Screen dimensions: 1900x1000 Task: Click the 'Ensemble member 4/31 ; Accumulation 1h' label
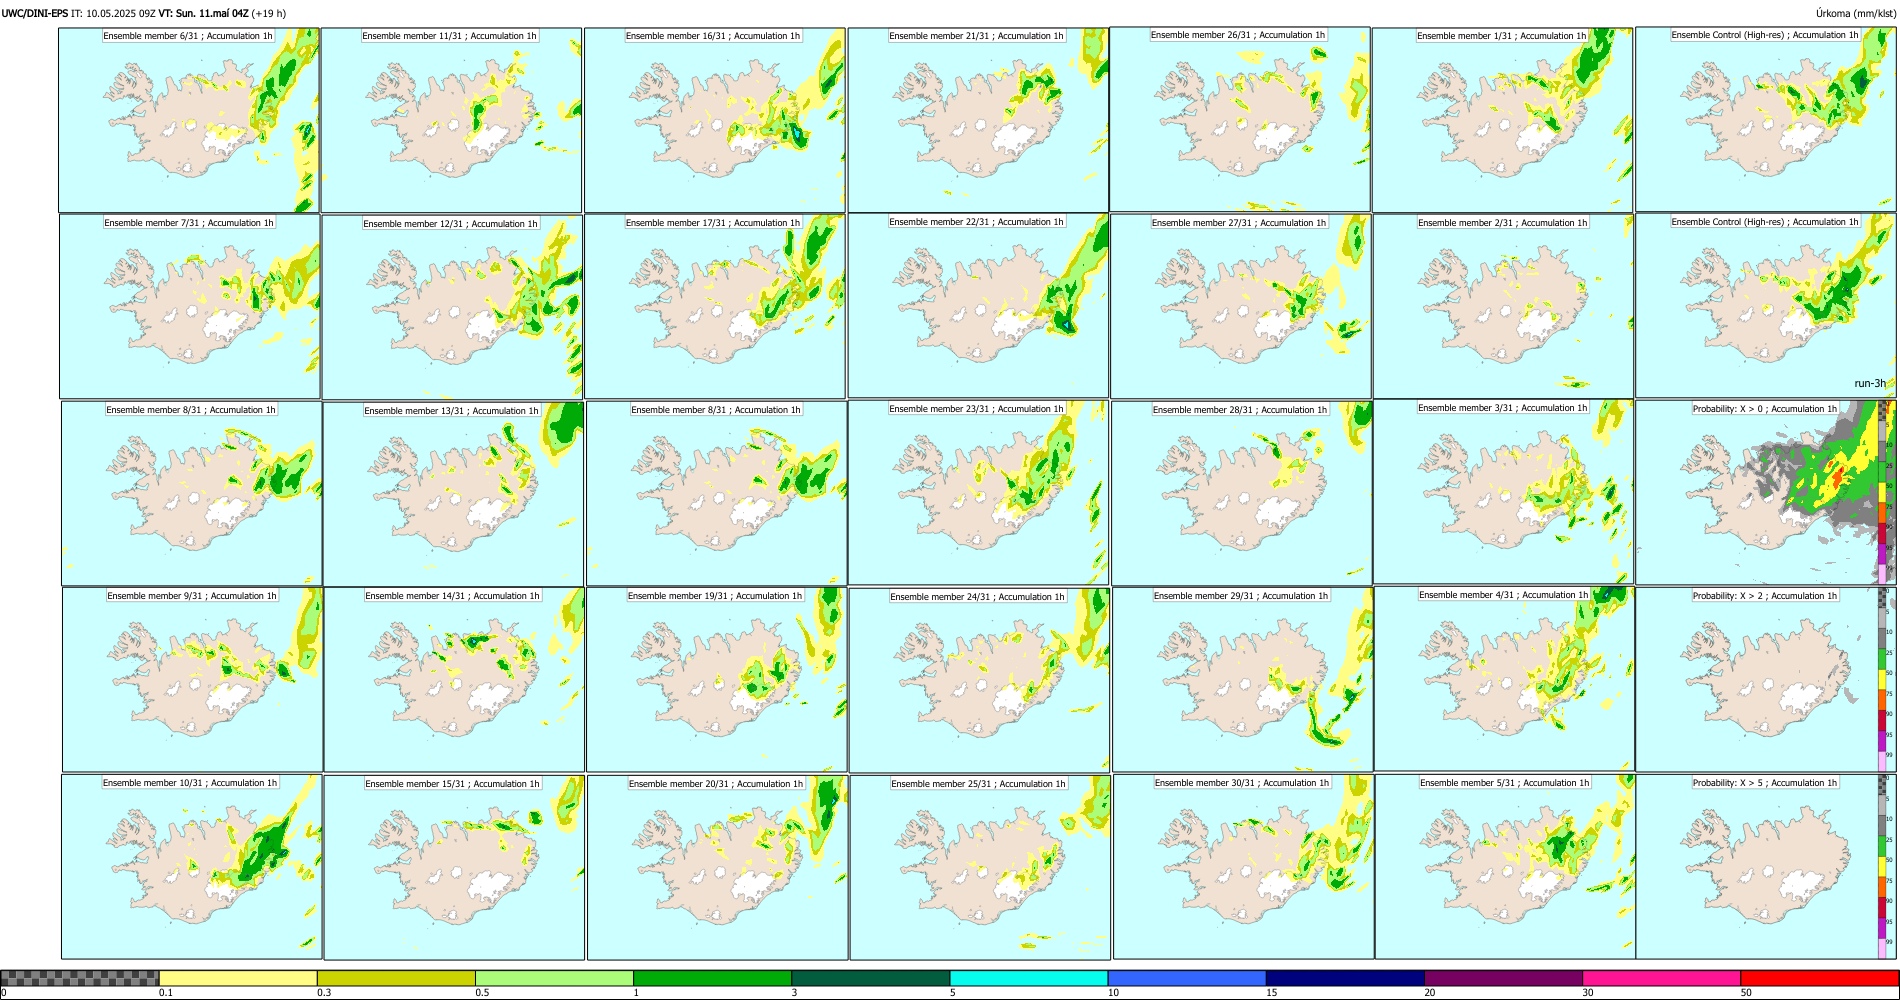click(1504, 595)
